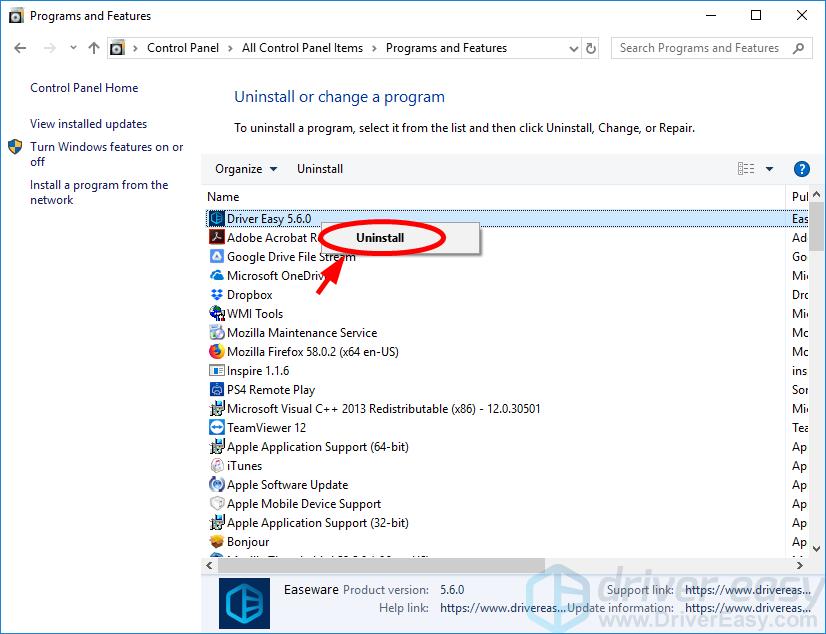The image size is (826, 634).
Task: Click the PS4 Remote Play icon
Action: click(x=217, y=389)
